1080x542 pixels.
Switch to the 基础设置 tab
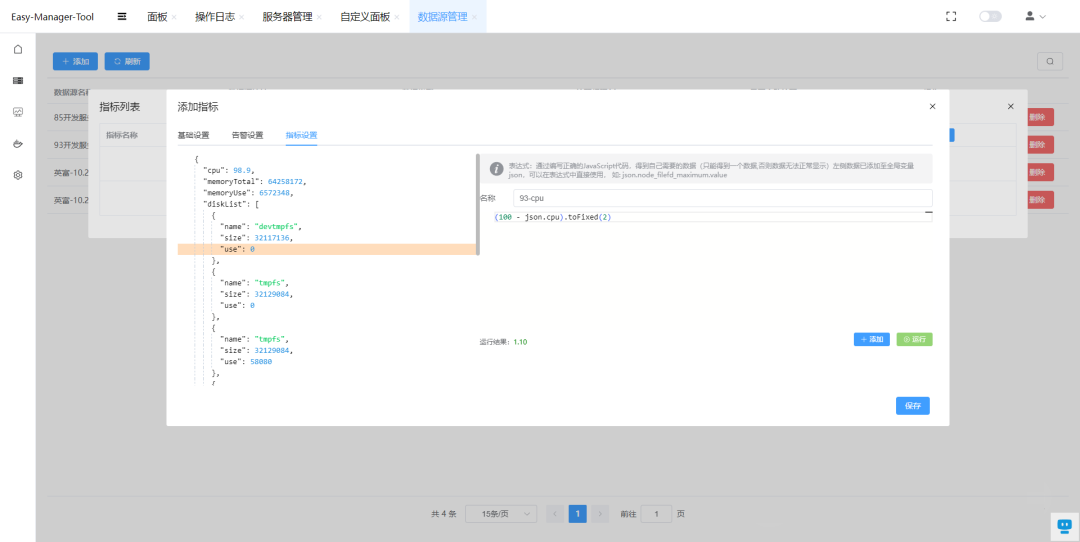coord(193,135)
